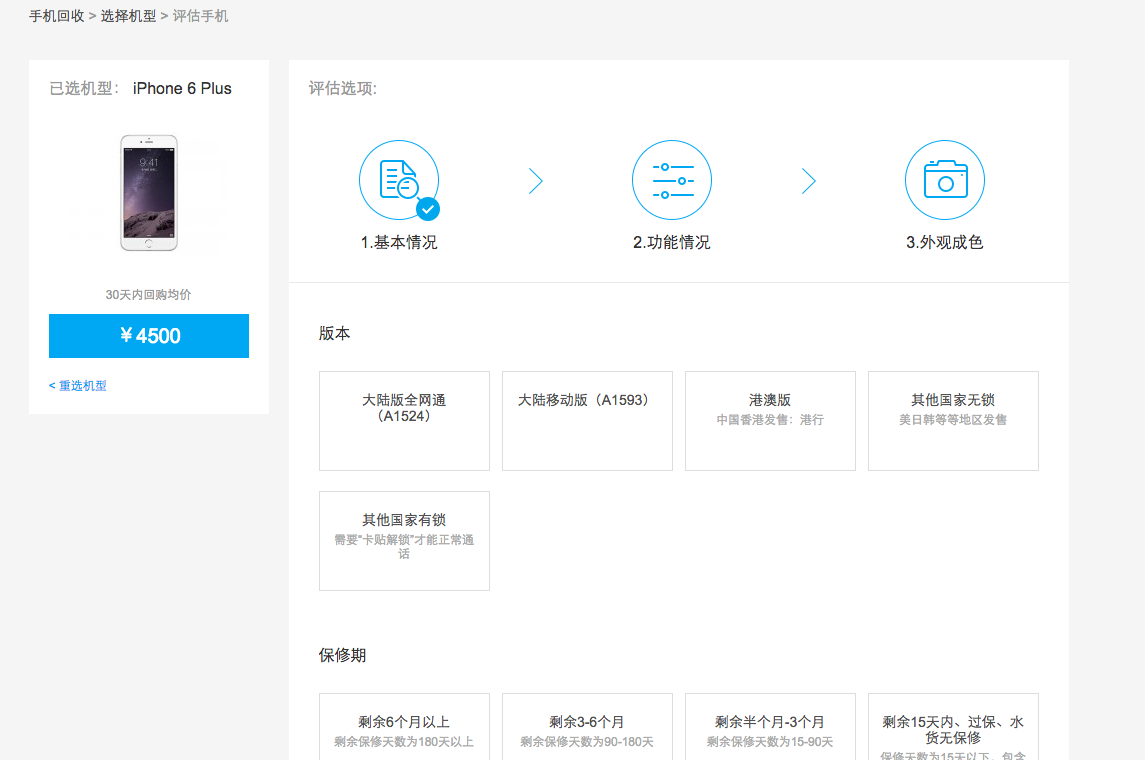Select warranty option 剩余3-6个月
The width and height of the screenshot is (1145, 760).
click(587, 727)
